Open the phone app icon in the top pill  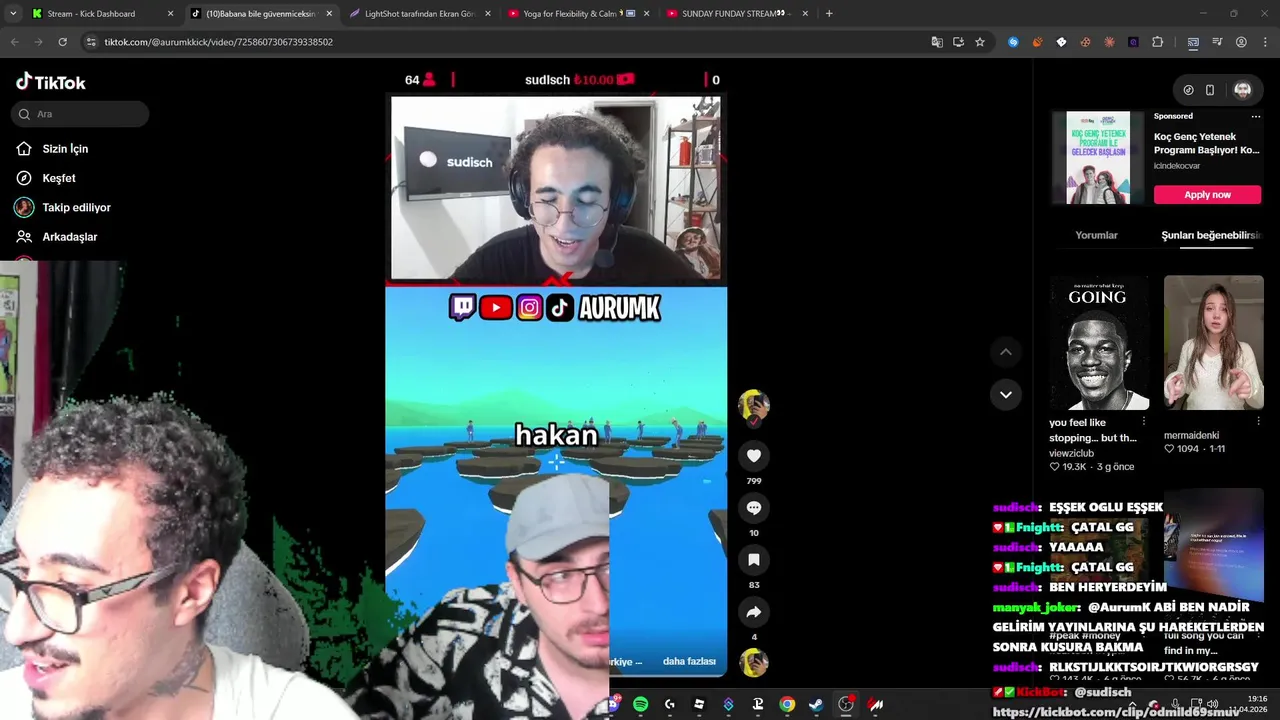pos(1210,90)
